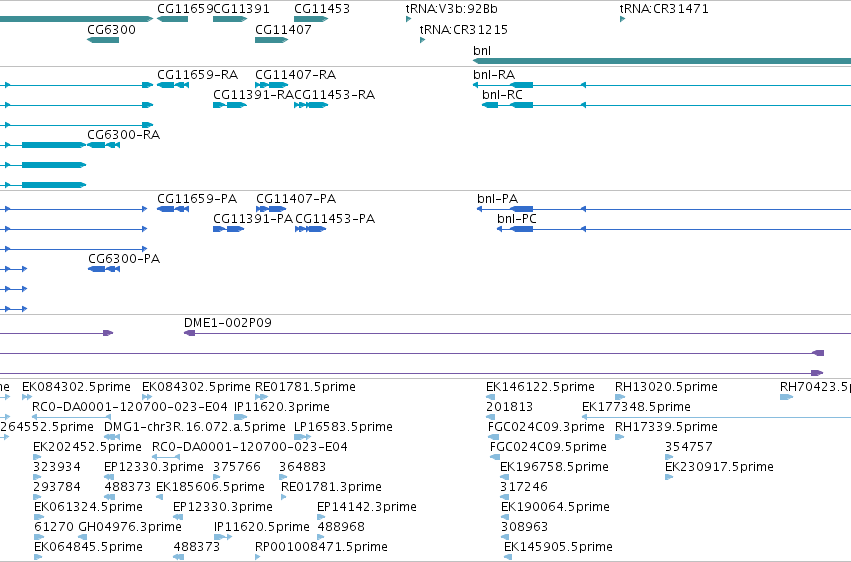
Task: Select the 308963 feature label
Action: coord(524,527)
